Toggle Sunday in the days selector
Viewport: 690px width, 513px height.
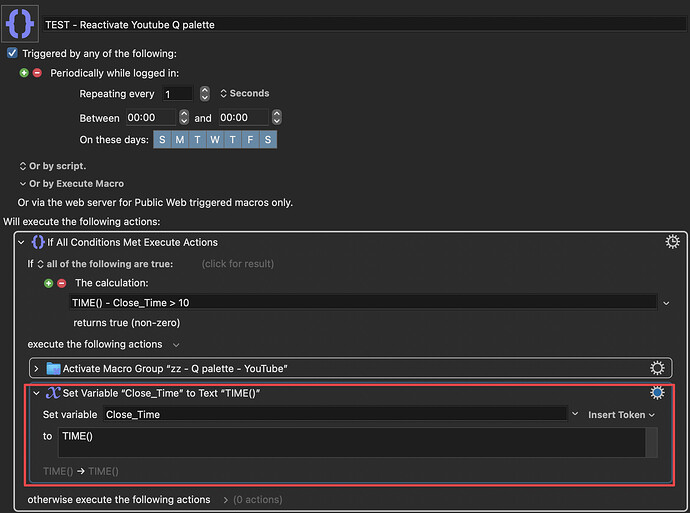coord(162,140)
